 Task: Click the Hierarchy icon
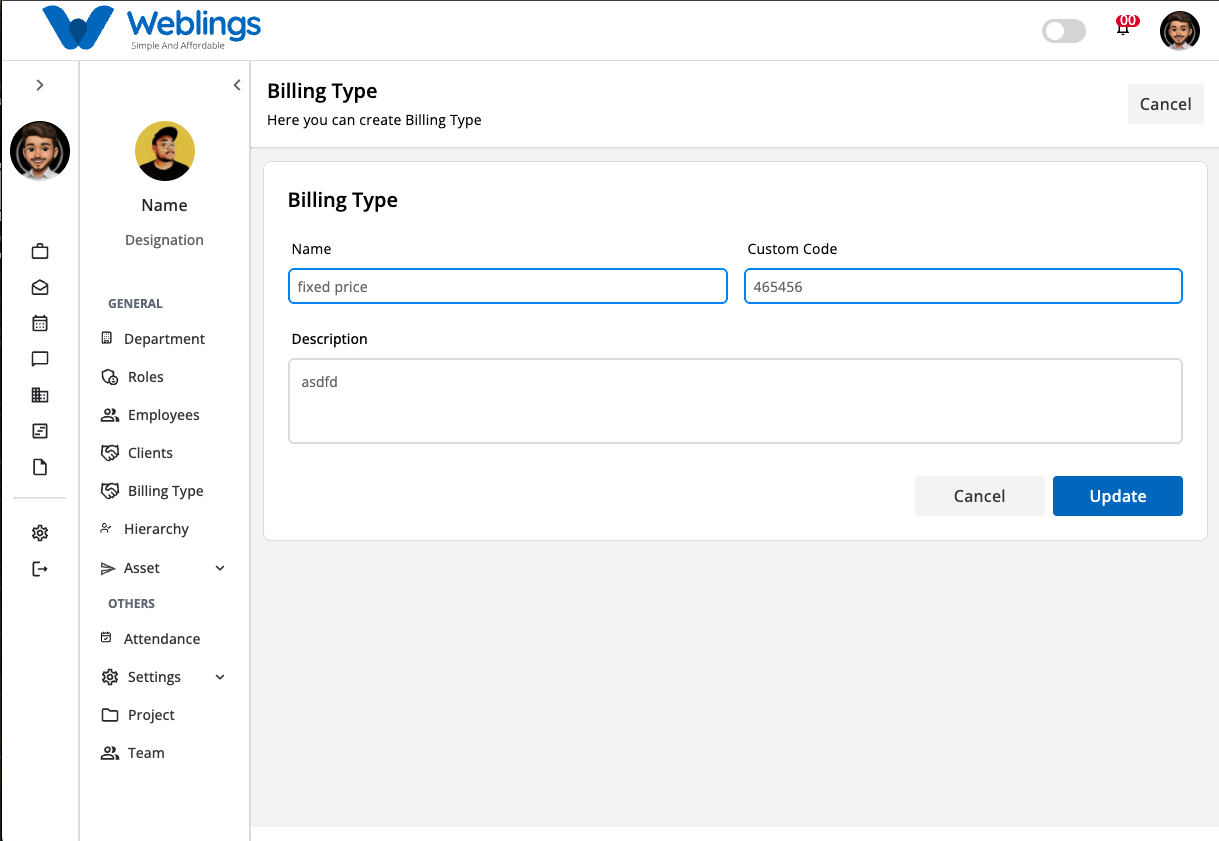[106, 528]
